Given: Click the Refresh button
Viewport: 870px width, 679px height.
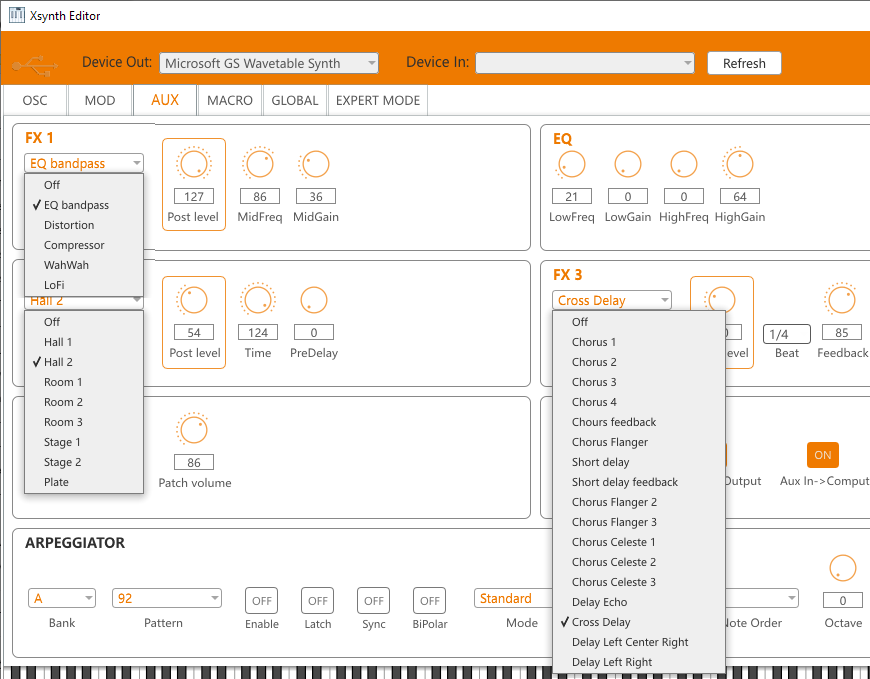Looking at the screenshot, I should point(744,63).
